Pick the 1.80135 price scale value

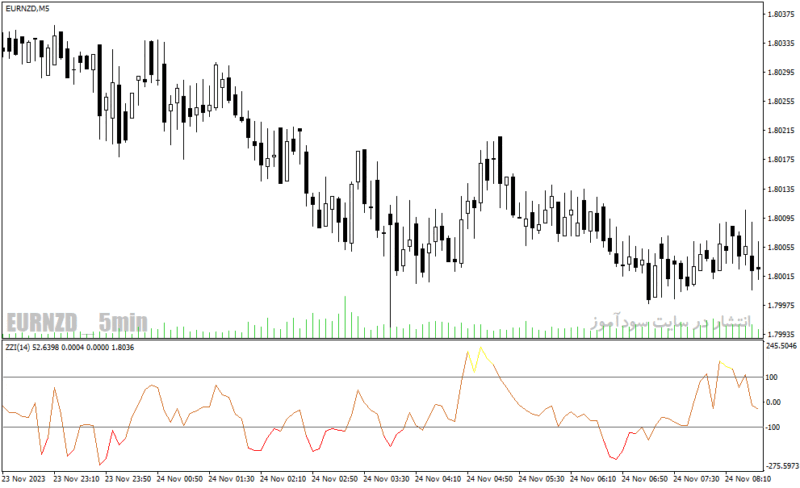[781, 189]
